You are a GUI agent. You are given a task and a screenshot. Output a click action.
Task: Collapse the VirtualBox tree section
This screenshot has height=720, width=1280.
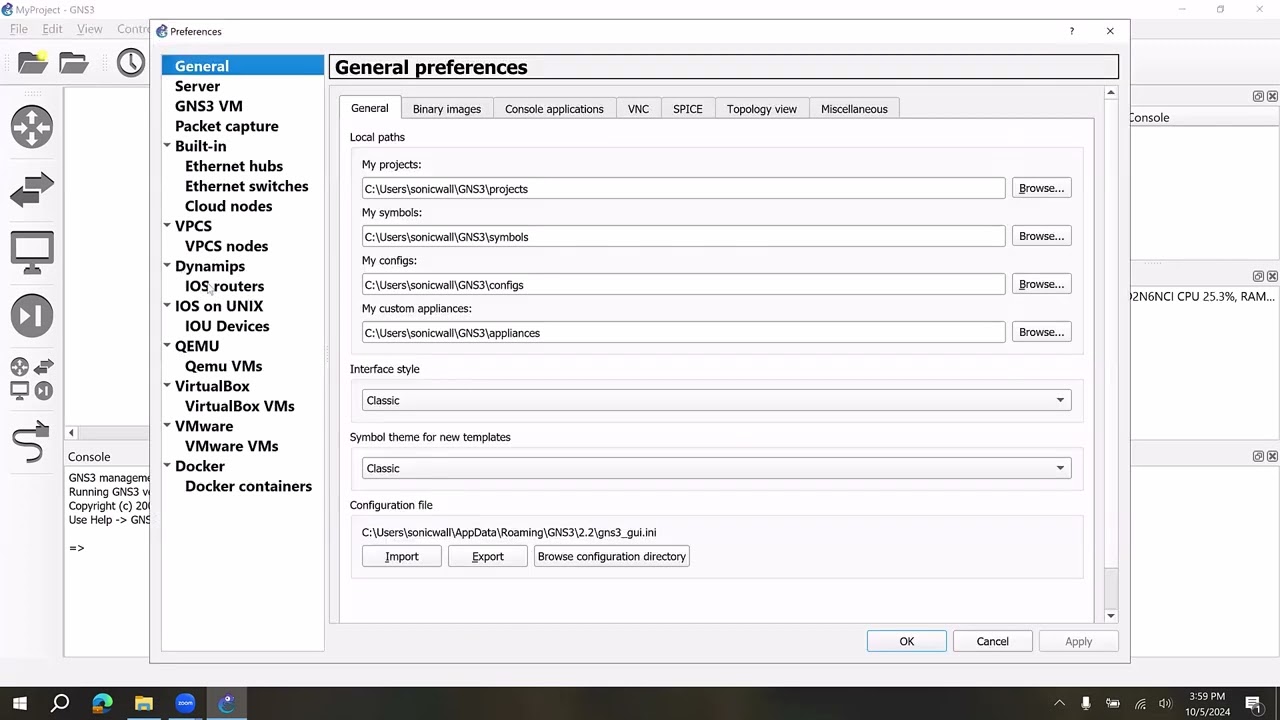click(167, 386)
